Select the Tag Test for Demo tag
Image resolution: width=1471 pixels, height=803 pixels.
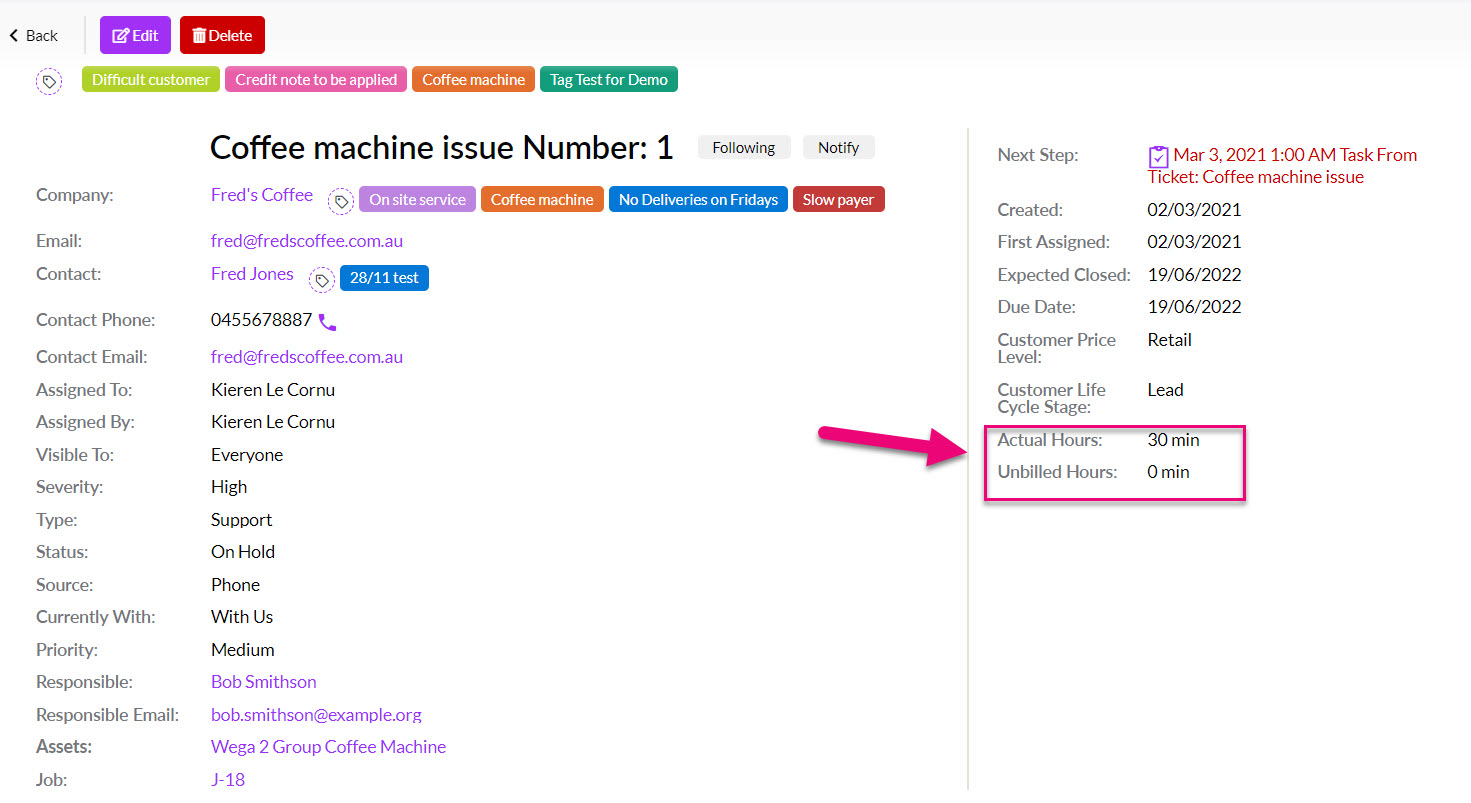609,80
